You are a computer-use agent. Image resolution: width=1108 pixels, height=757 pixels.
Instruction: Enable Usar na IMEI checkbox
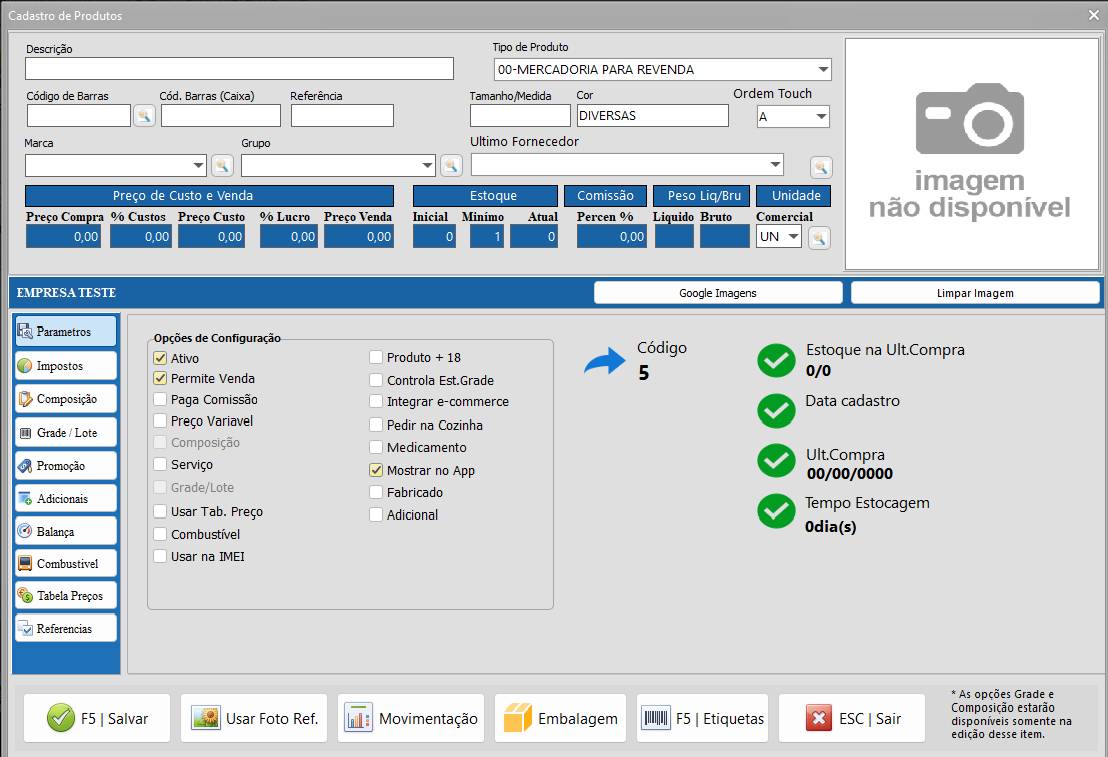tap(160, 556)
